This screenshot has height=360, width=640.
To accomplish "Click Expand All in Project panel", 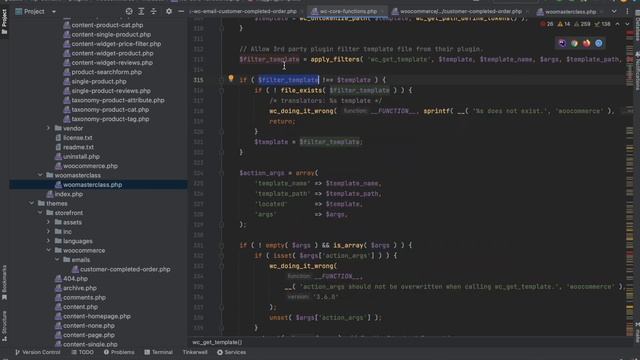I will [x=141, y=11].
